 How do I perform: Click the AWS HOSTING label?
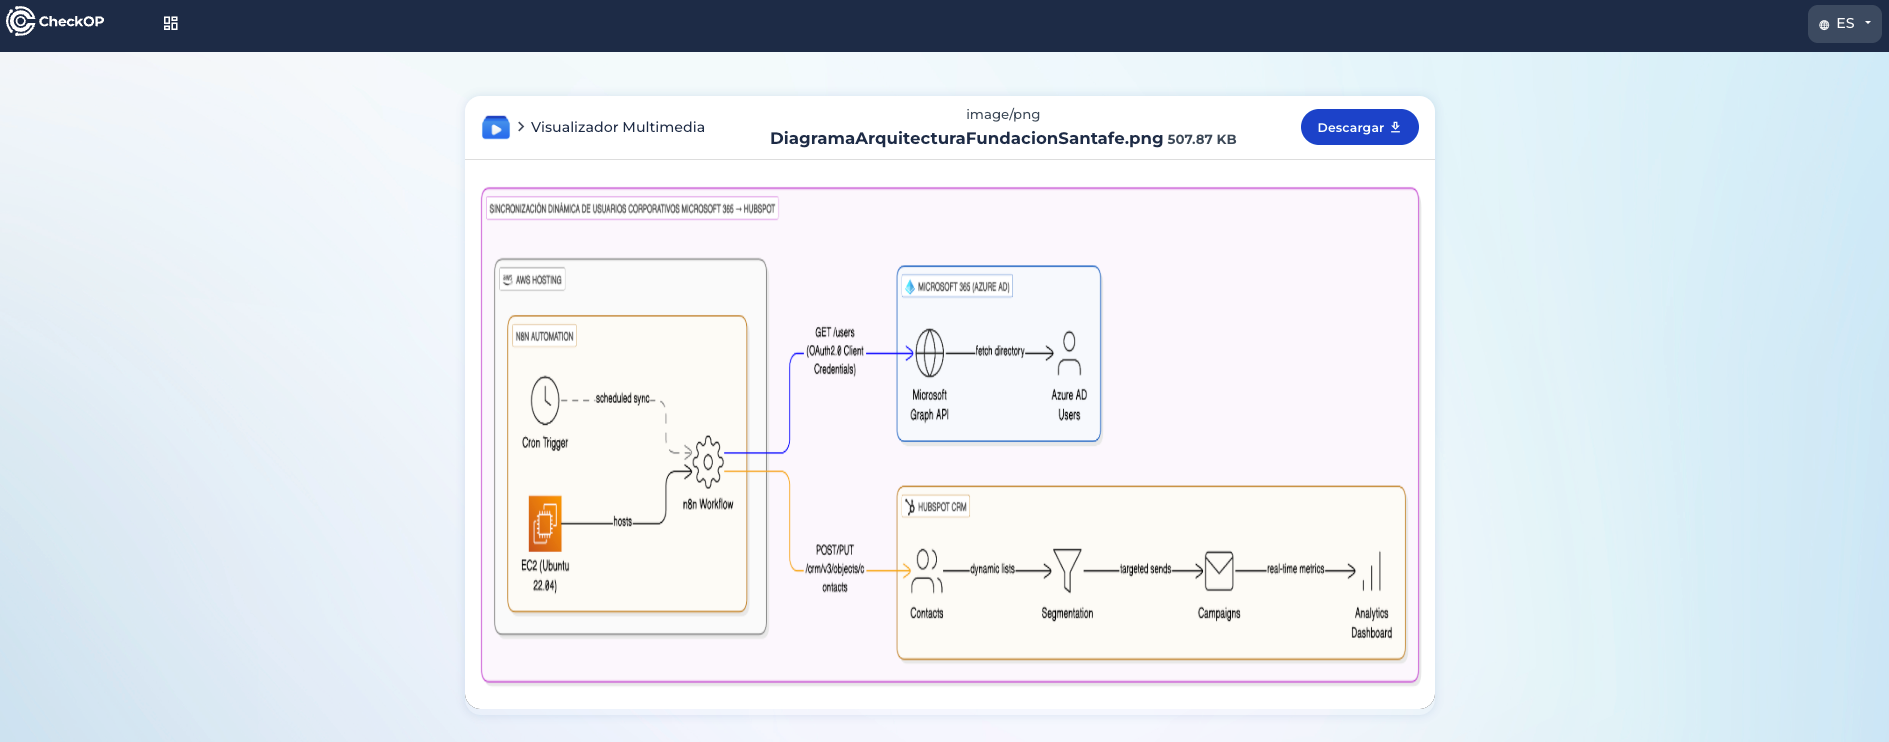(x=533, y=280)
